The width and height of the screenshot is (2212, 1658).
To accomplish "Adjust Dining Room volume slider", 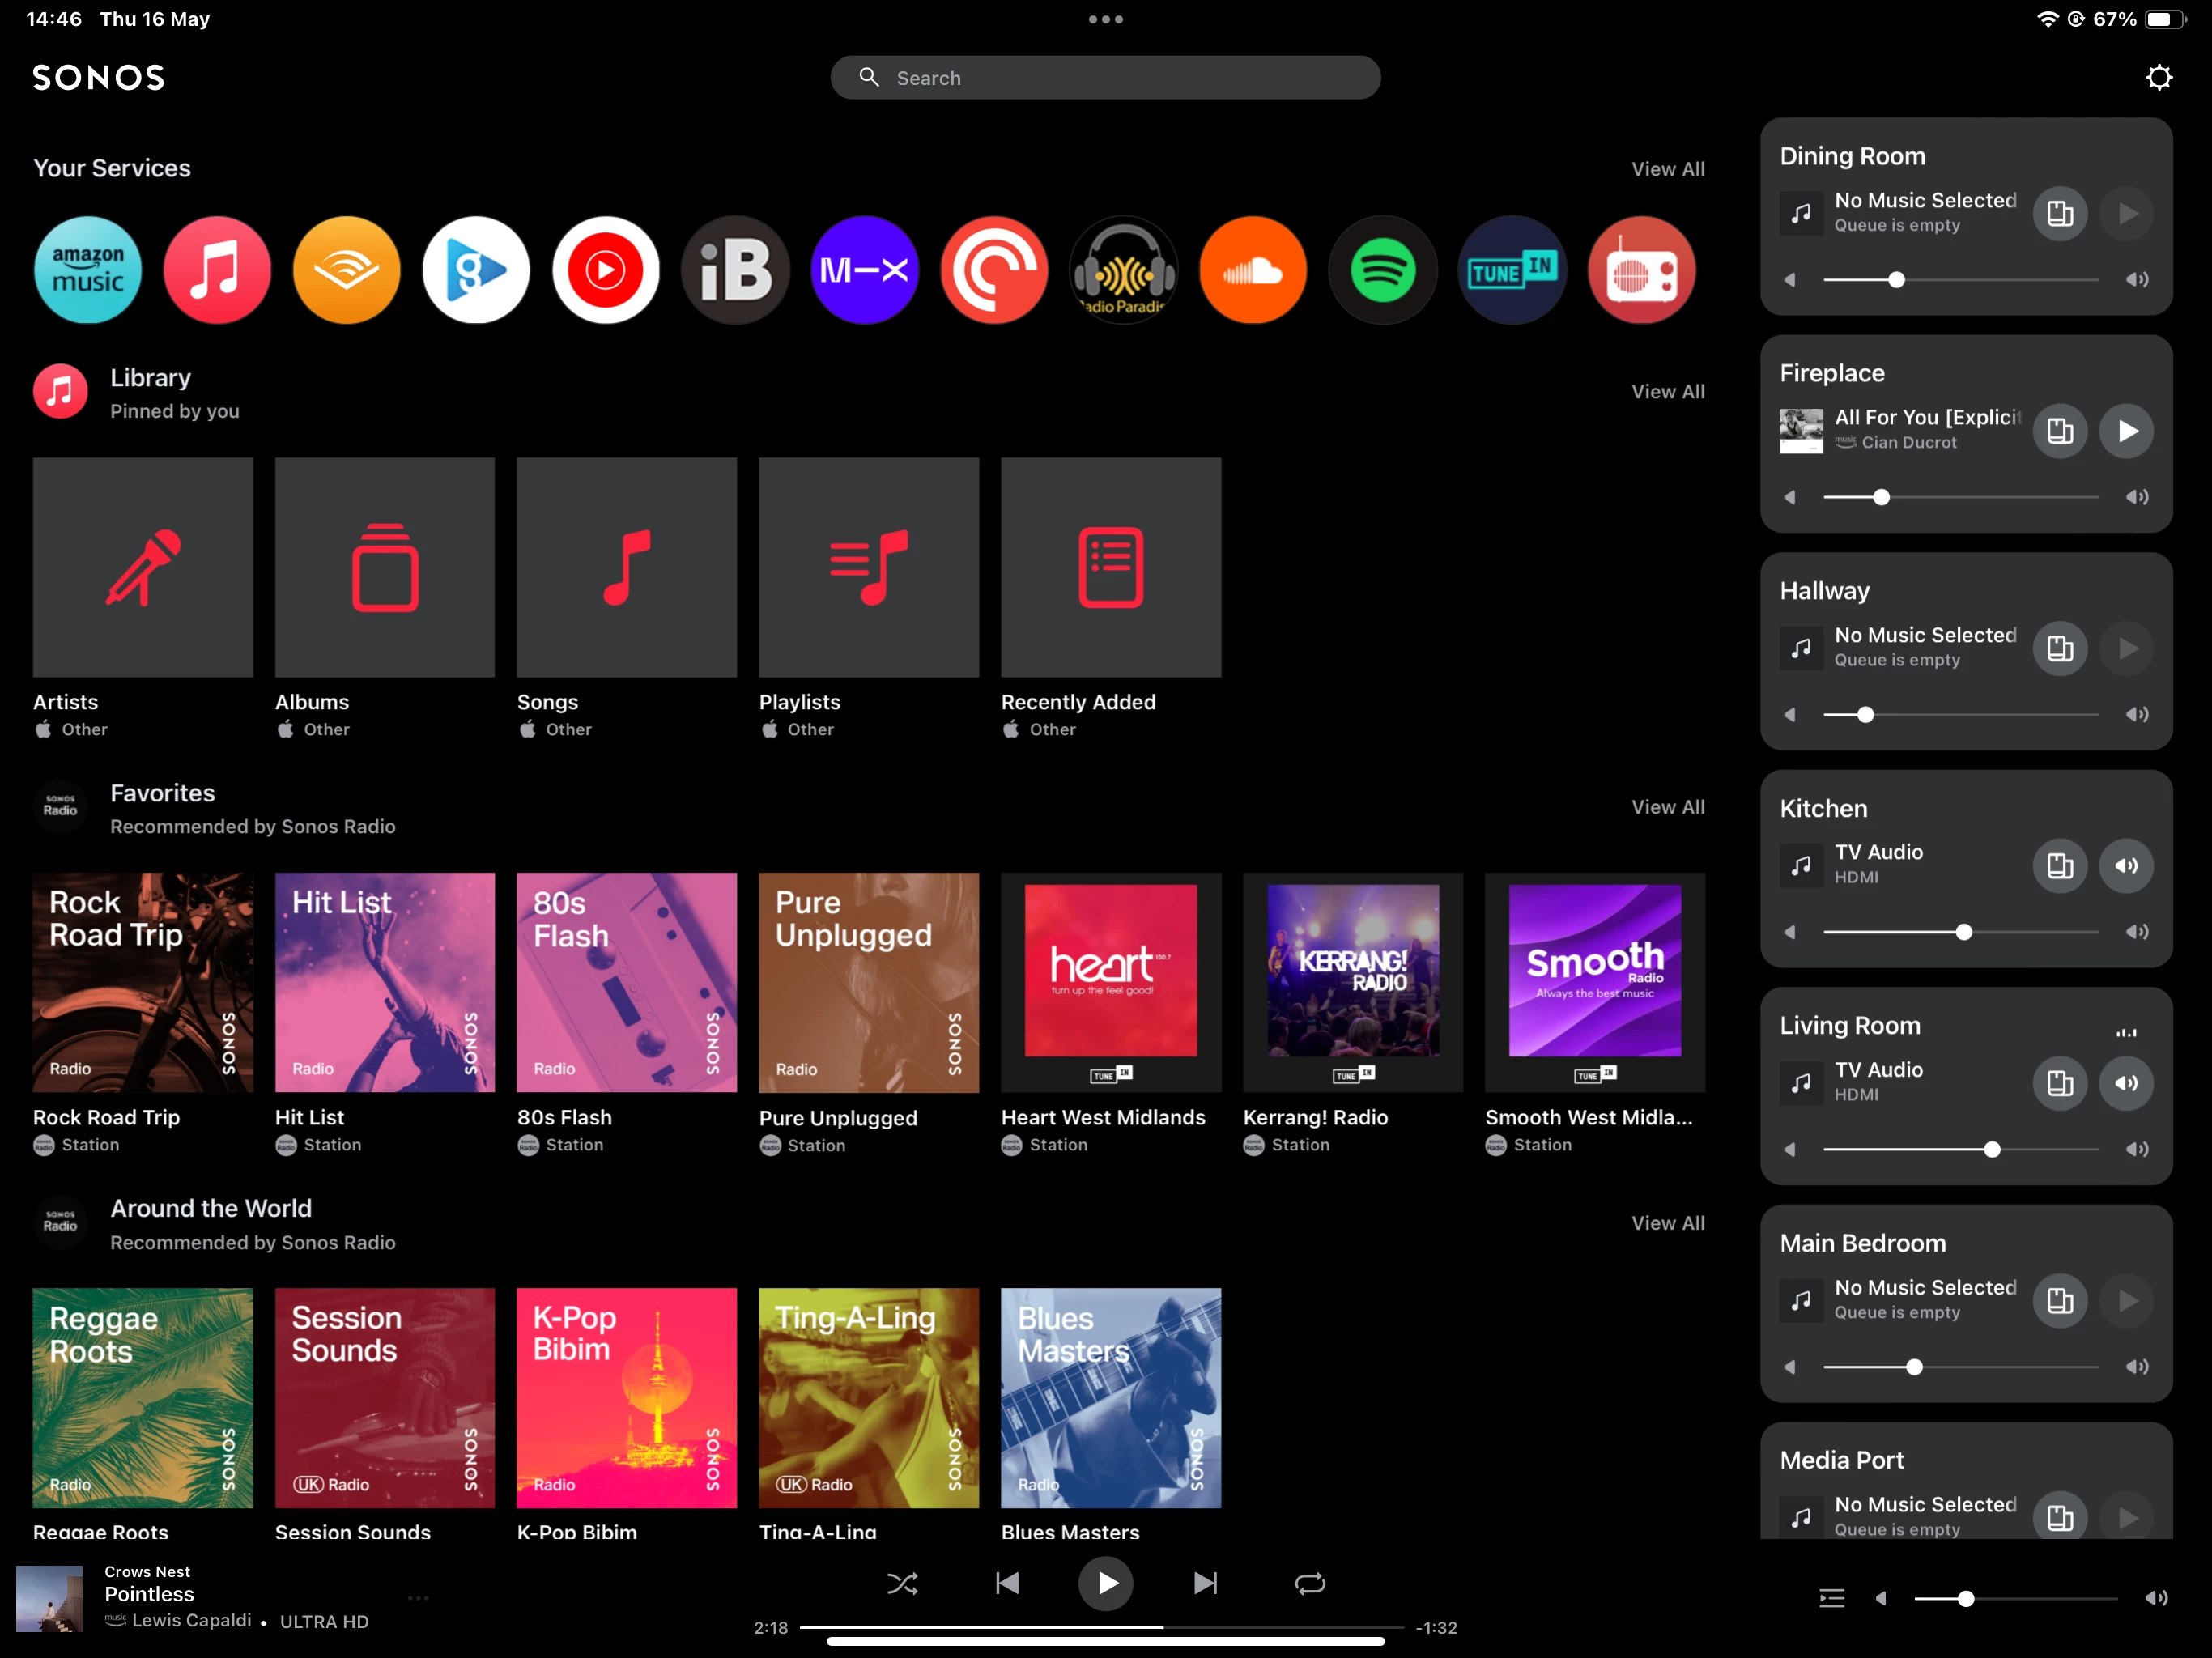I will pyautogui.click(x=1960, y=280).
